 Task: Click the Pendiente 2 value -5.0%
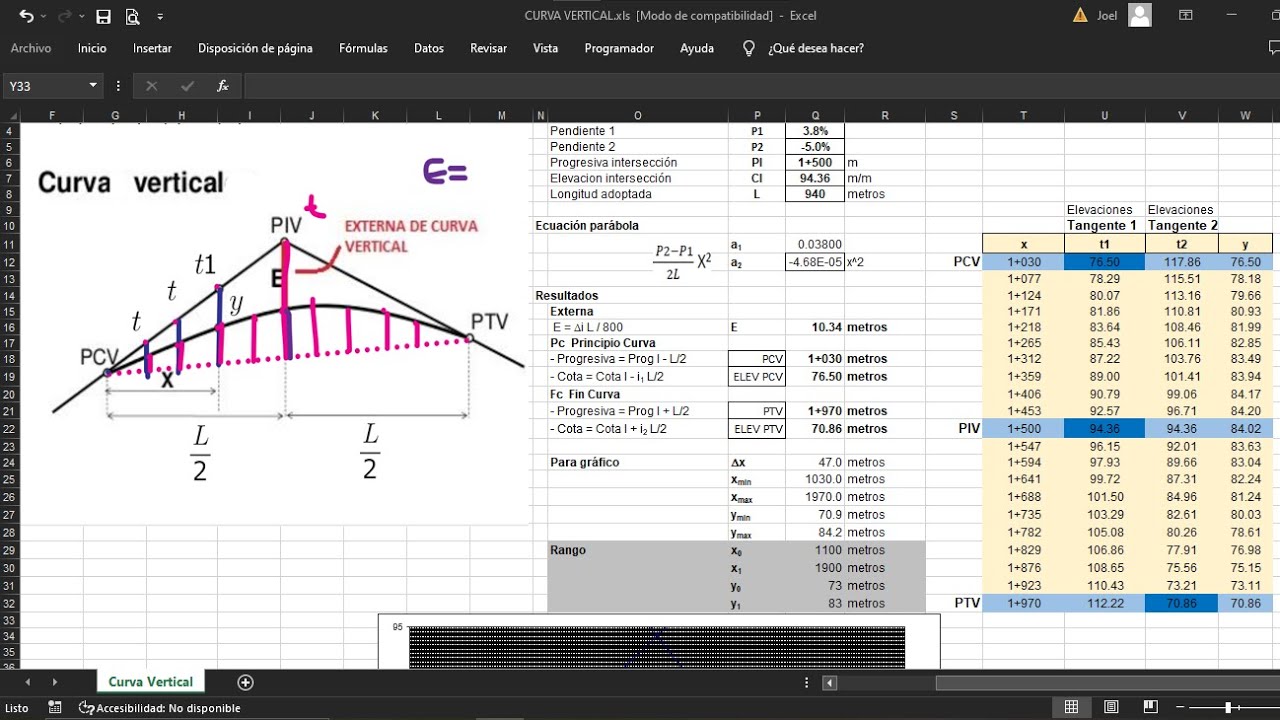[815, 147]
